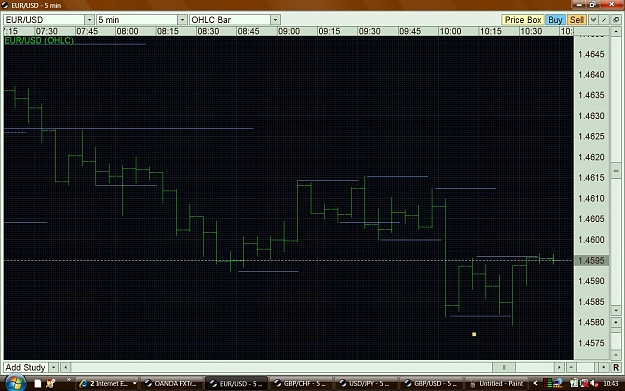
Task: Click the down-chevron icon beside Sell
Action: click(593, 20)
